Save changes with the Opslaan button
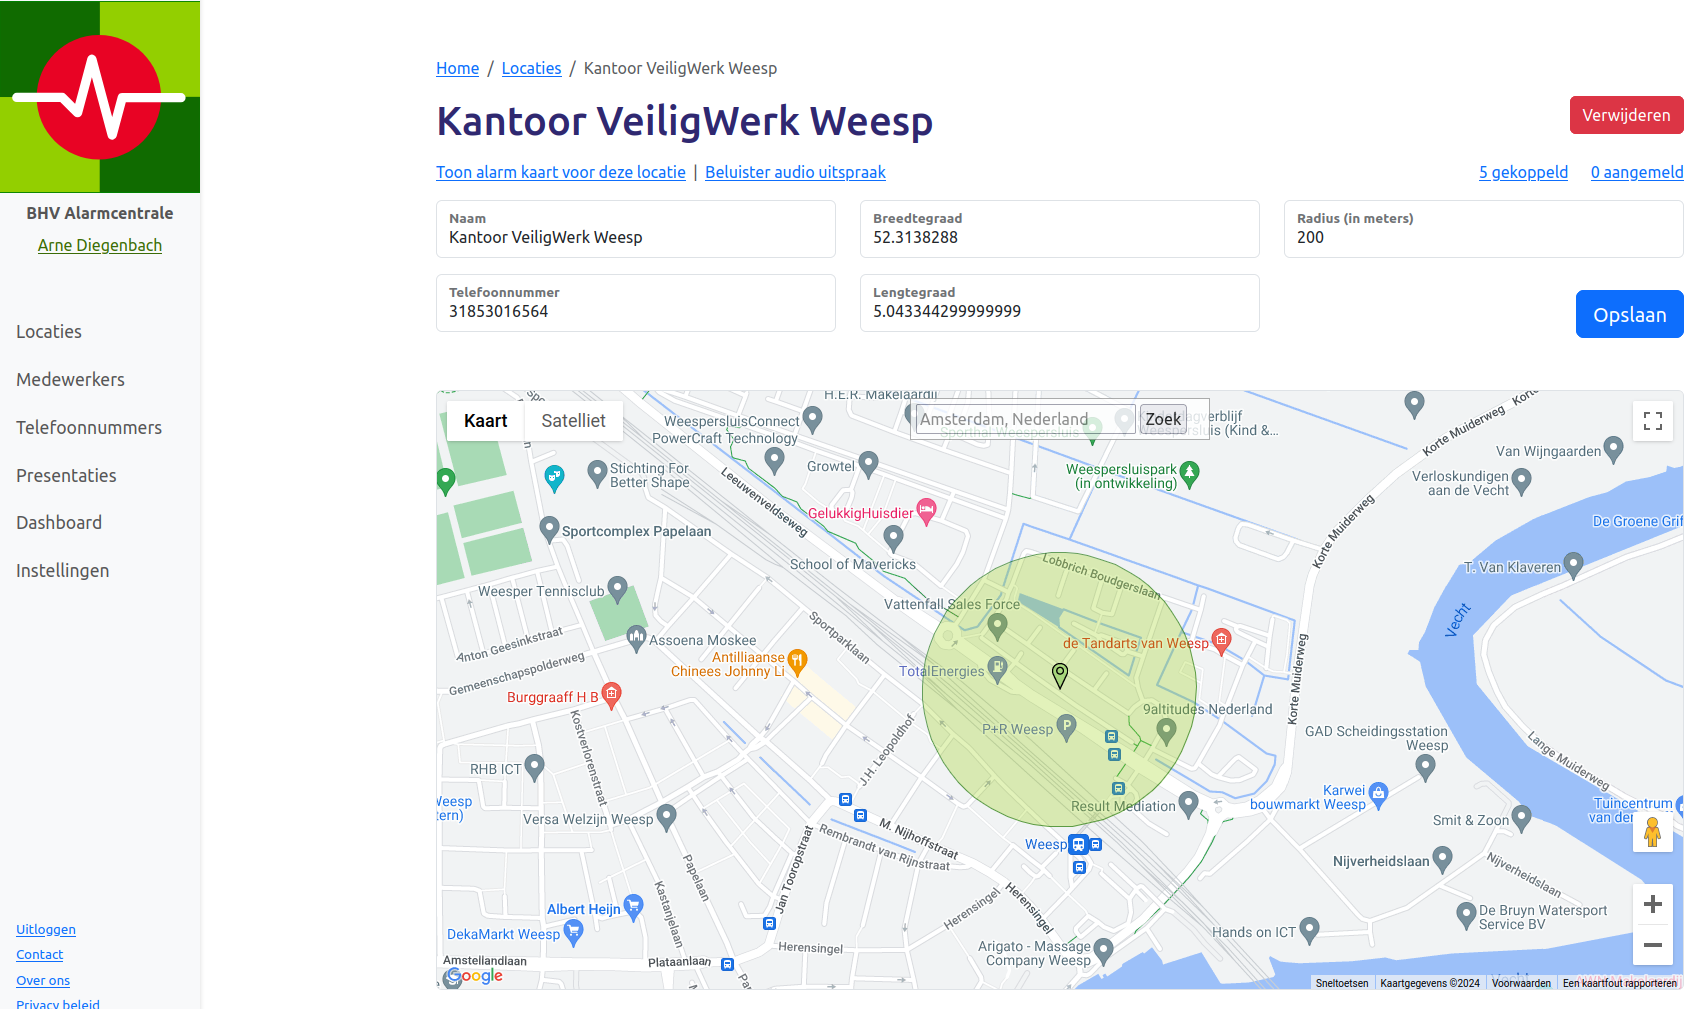 (1629, 313)
